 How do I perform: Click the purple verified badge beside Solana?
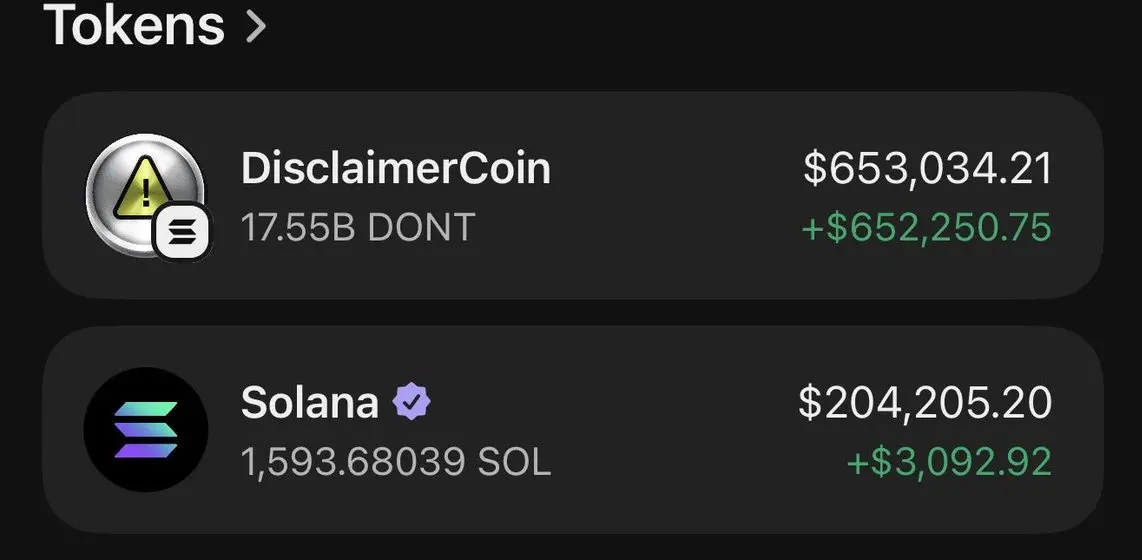click(411, 403)
